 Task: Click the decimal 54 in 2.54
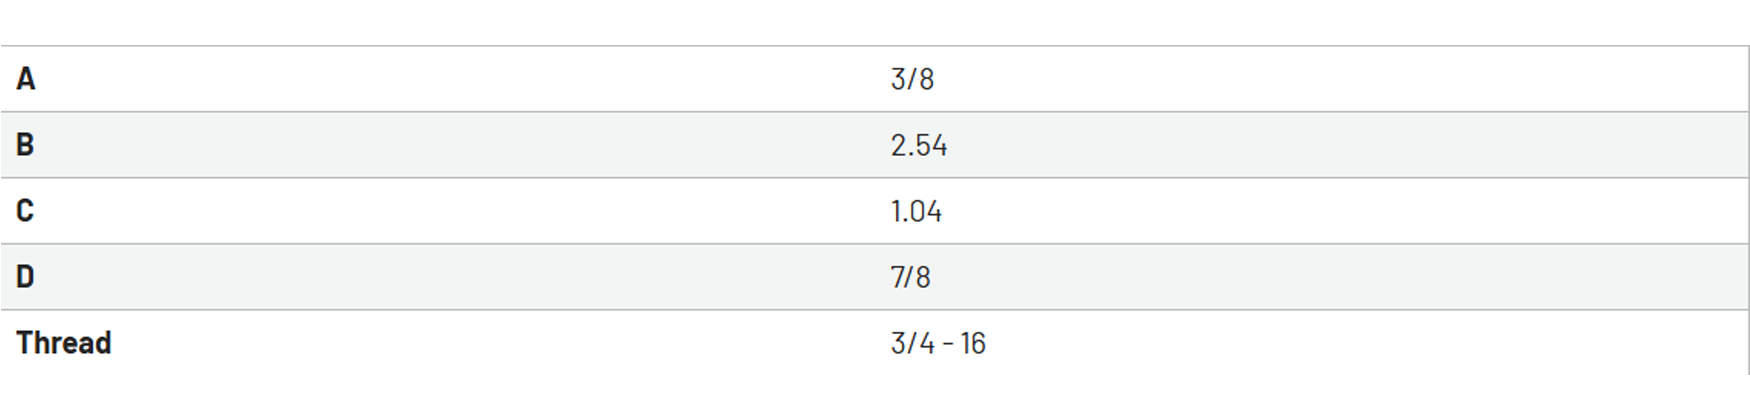pos(930,145)
